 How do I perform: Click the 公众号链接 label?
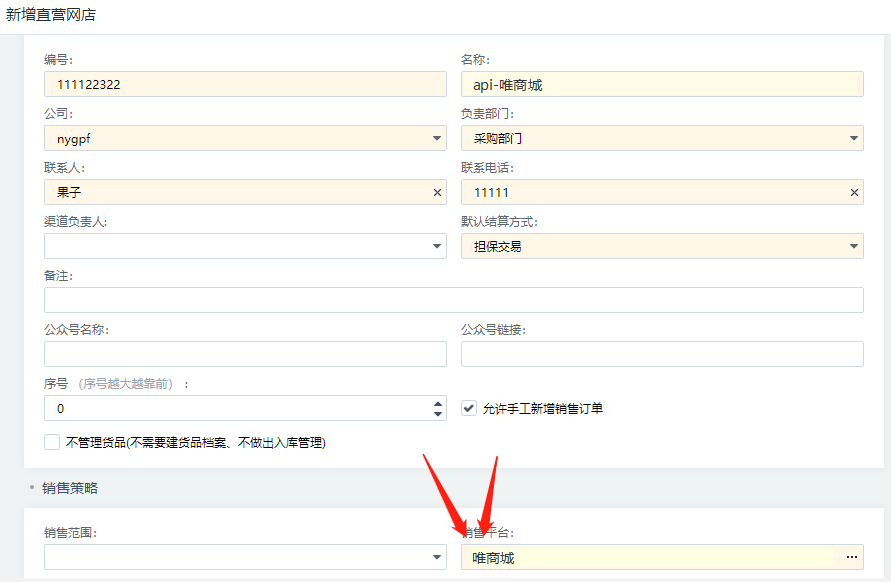[493, 330]
